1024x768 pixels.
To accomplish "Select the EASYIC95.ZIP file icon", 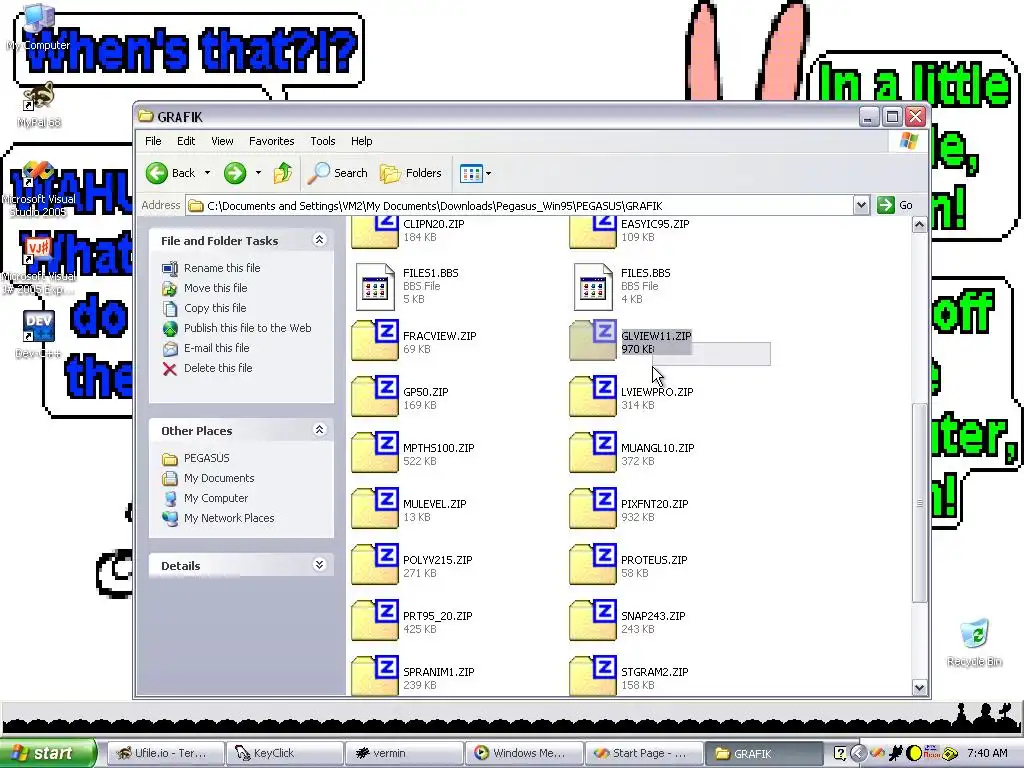I will click(x=593, y=231).
